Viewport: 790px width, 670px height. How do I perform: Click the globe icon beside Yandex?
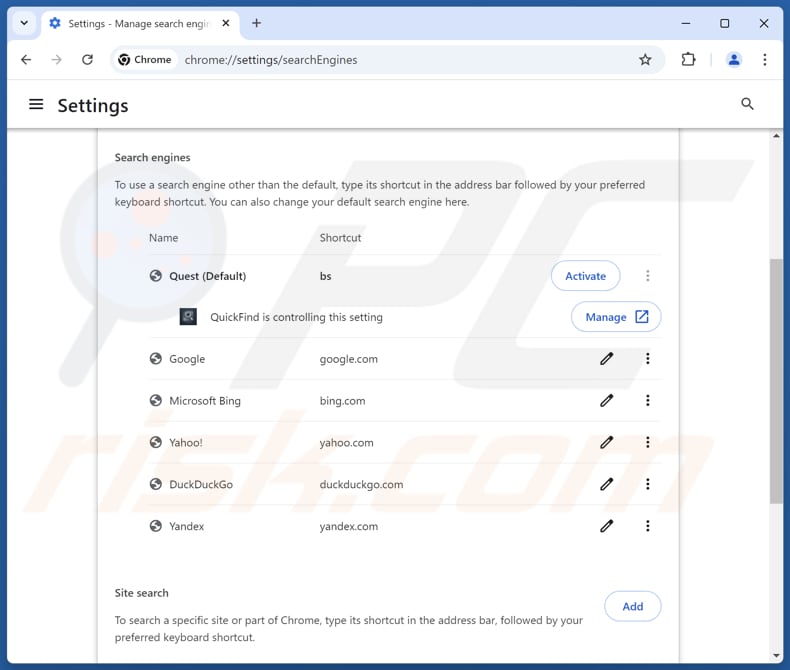[x=156, y=526]
